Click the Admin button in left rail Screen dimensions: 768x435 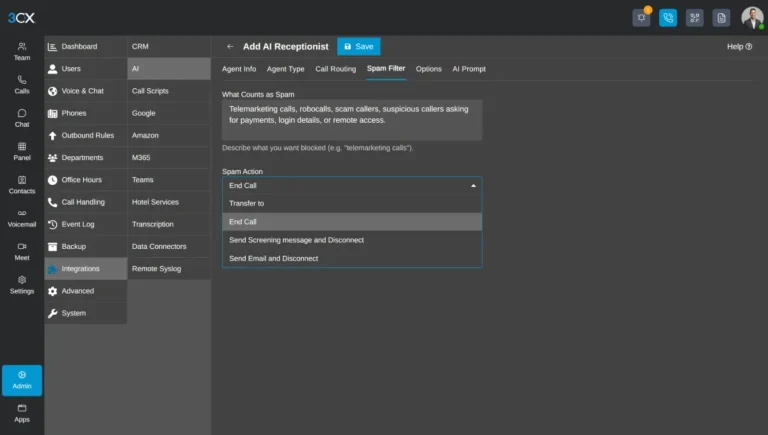22,380
